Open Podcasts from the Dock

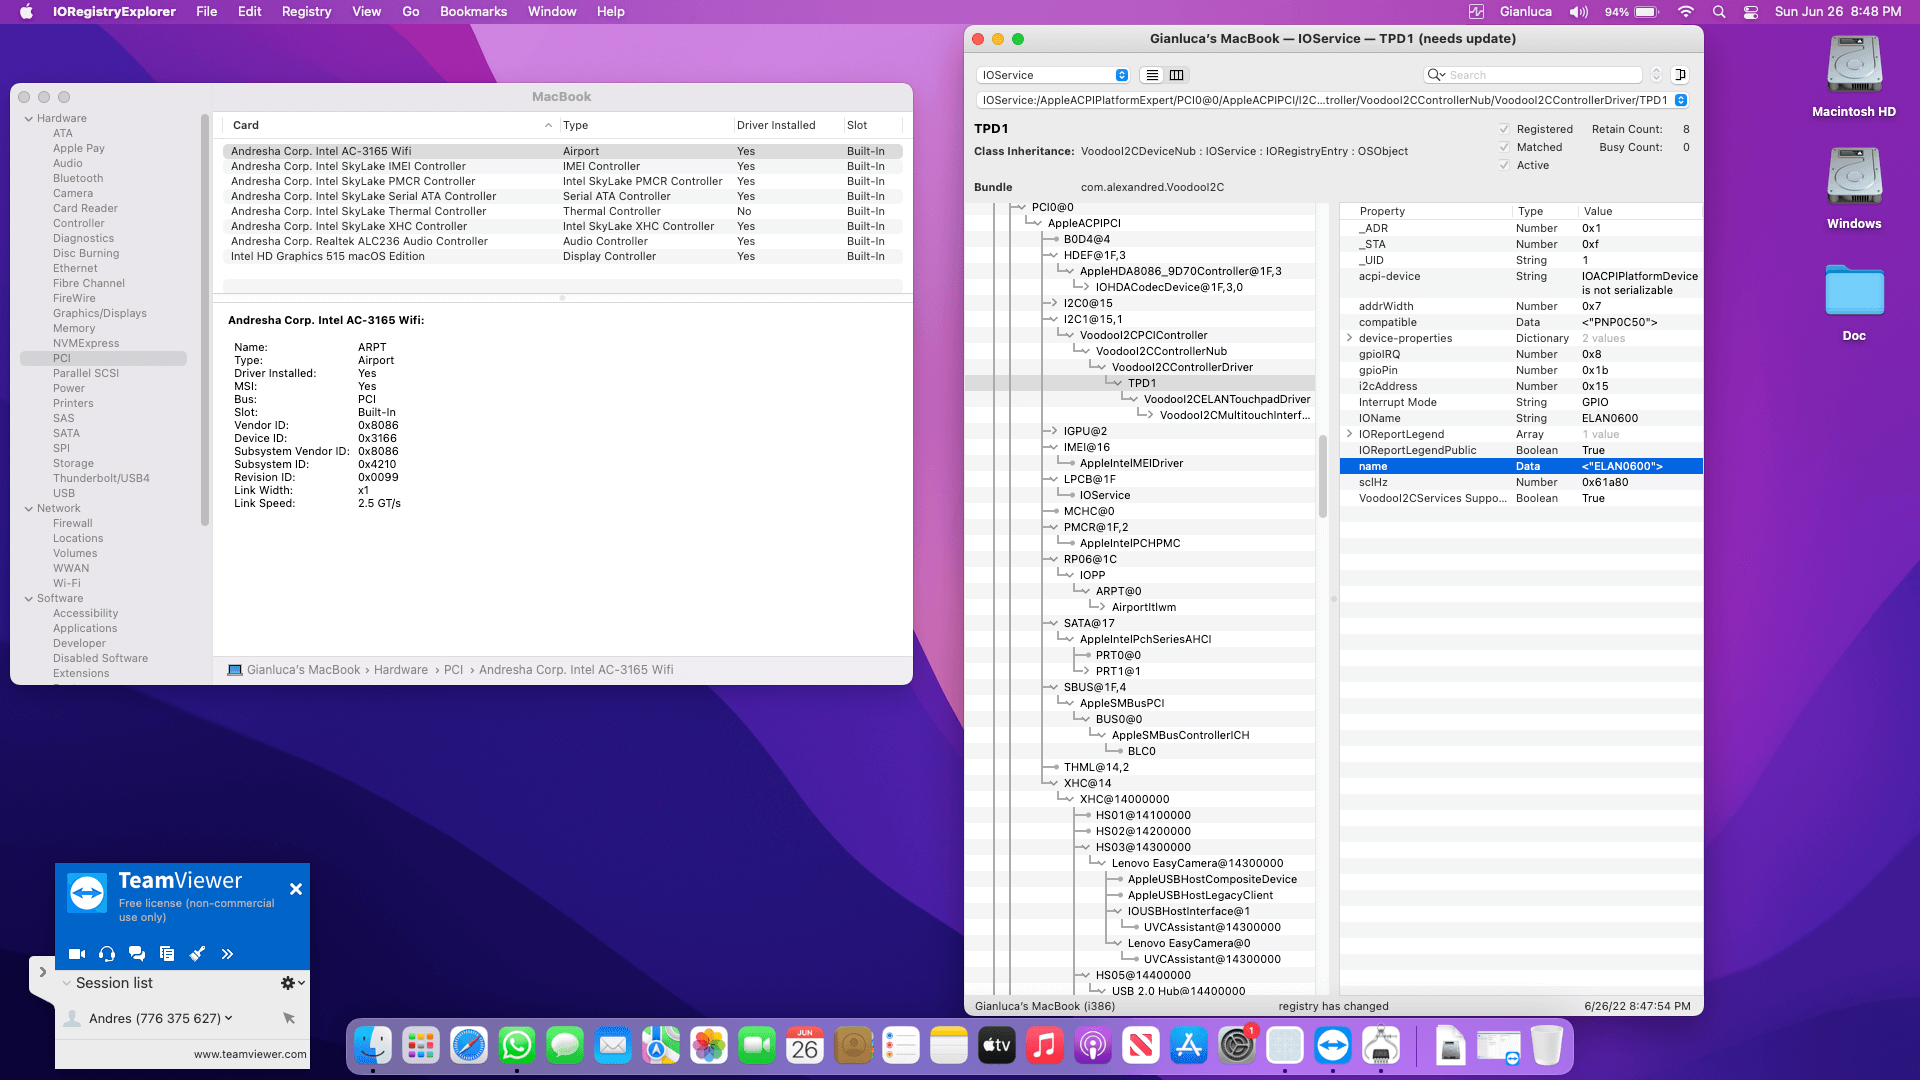pos(1093,1046)
